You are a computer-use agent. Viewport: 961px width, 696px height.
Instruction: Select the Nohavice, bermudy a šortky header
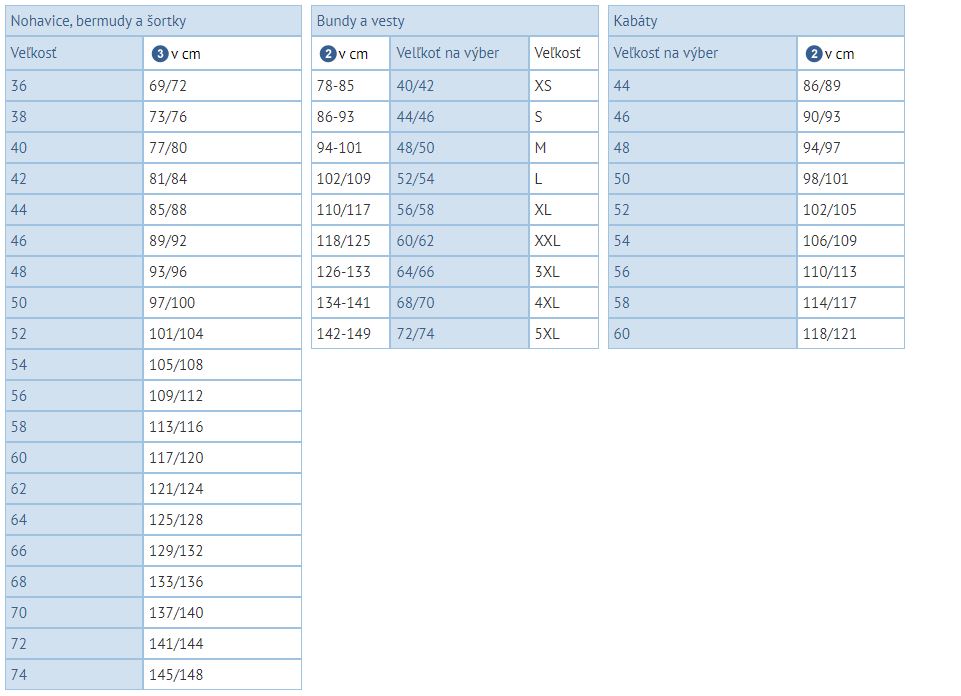click(153, 21)
